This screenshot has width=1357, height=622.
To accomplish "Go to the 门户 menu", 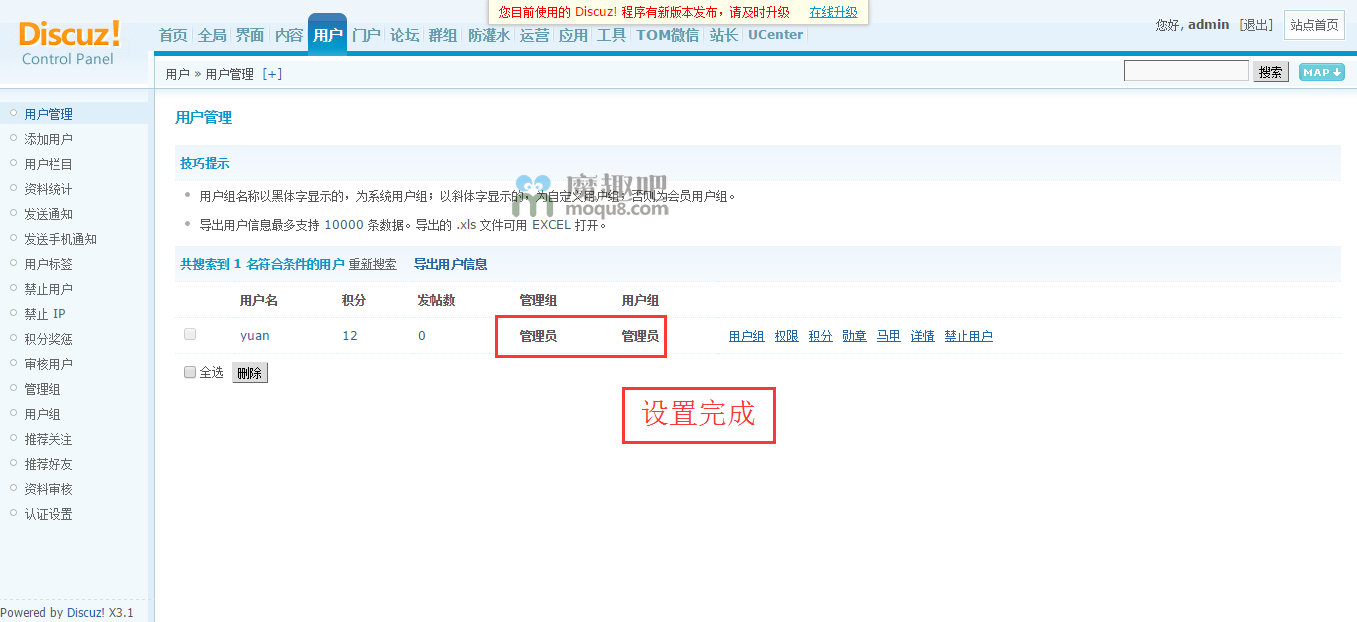I will pos(366,35).
